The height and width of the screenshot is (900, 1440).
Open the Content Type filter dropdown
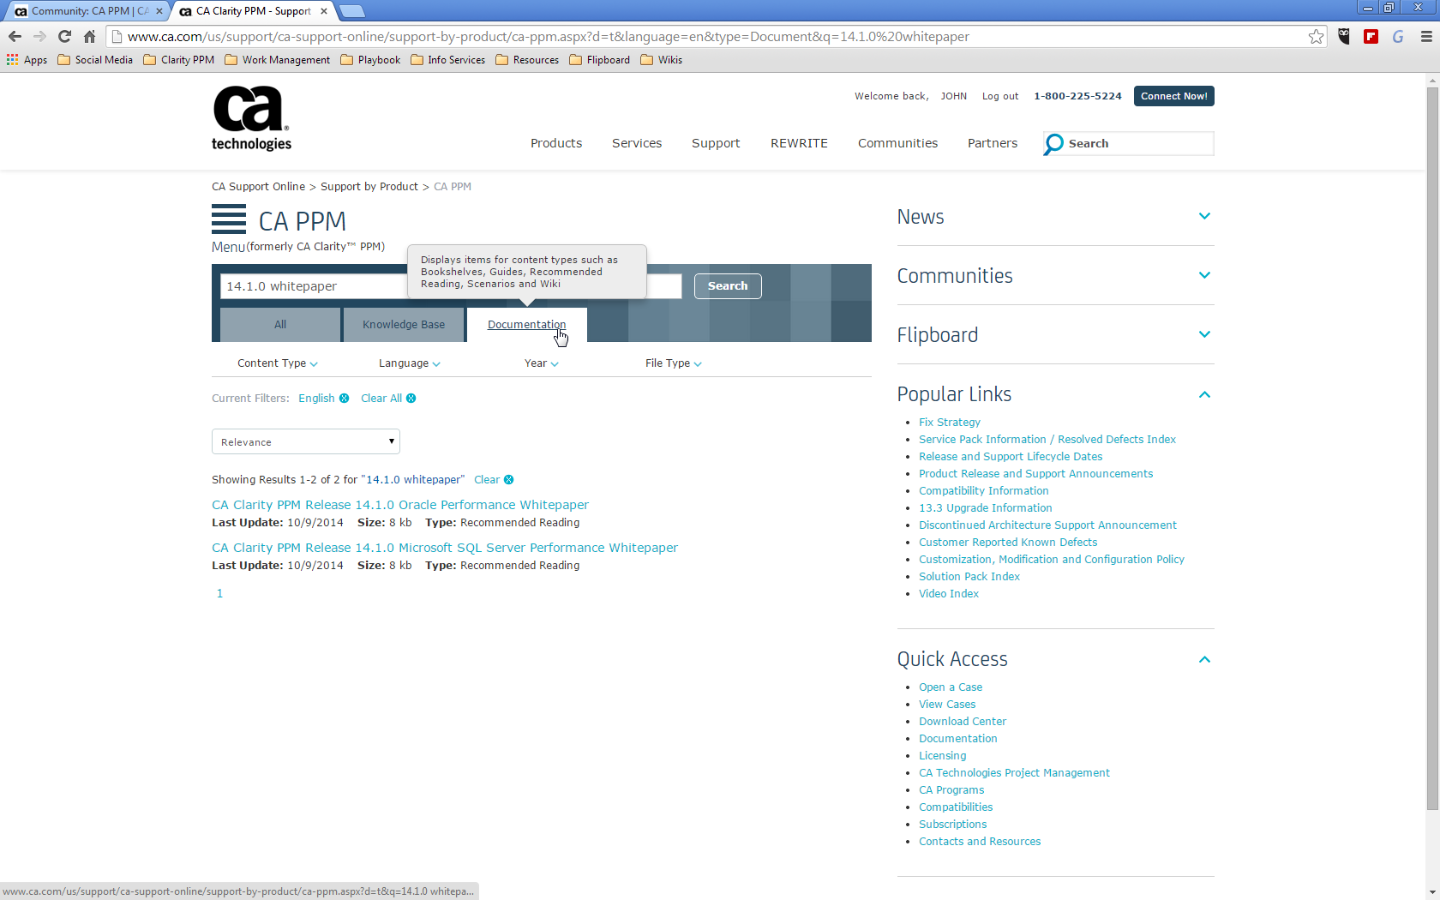point(277,363)
